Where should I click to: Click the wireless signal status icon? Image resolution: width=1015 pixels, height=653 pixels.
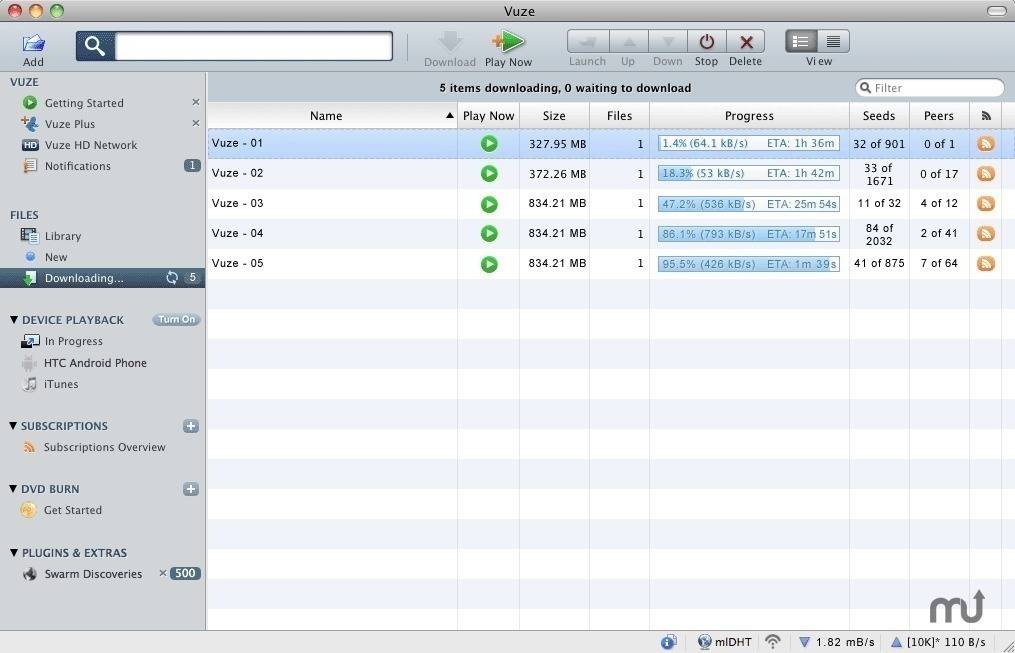(x=772, y=642)
